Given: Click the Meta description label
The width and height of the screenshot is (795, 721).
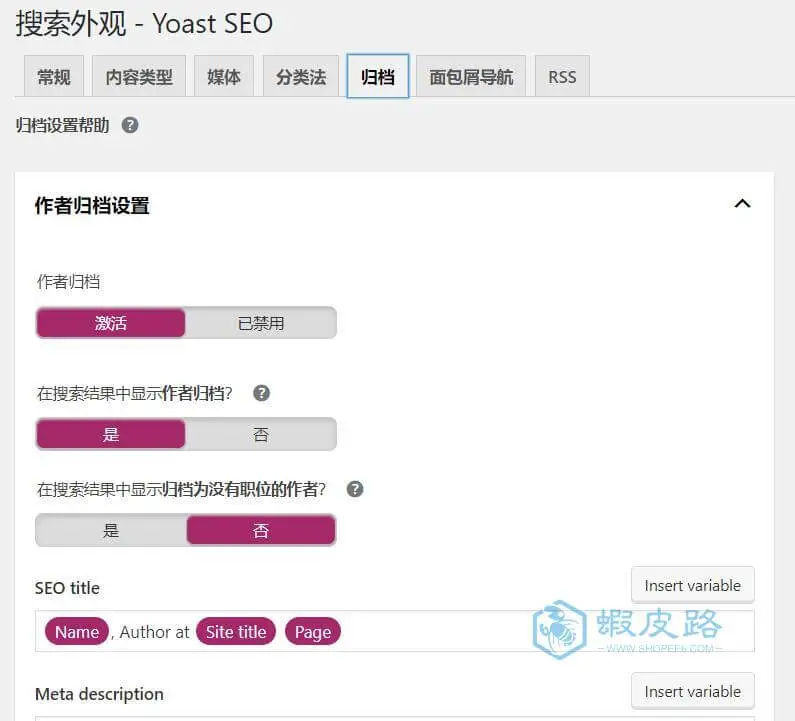Looking at the screenshot, I should click(99, 694).
